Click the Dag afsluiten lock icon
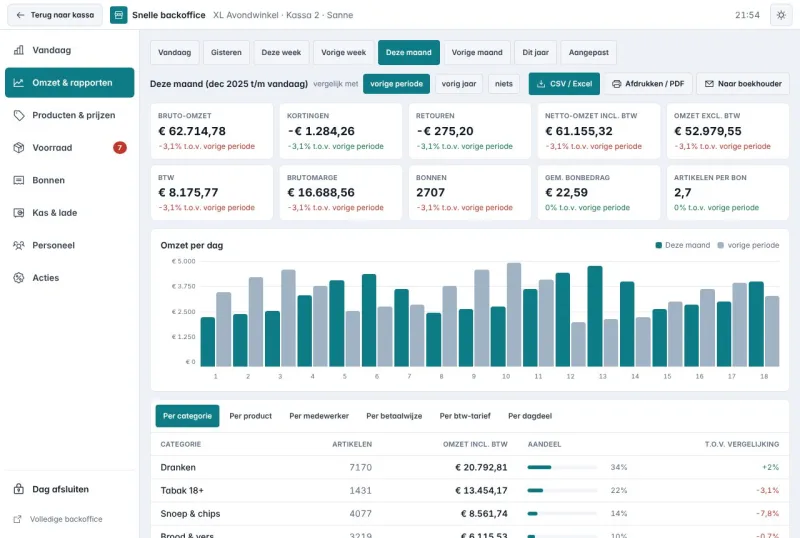This screenshot has height=538, width=800. 18,489
